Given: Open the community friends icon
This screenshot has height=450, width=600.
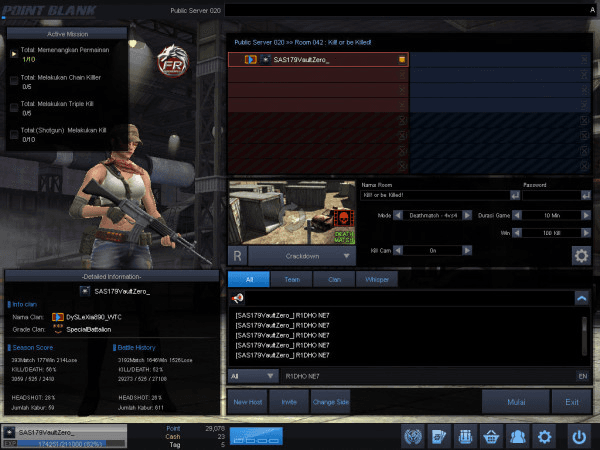Looking at the screenshot, I should [518, 436].
